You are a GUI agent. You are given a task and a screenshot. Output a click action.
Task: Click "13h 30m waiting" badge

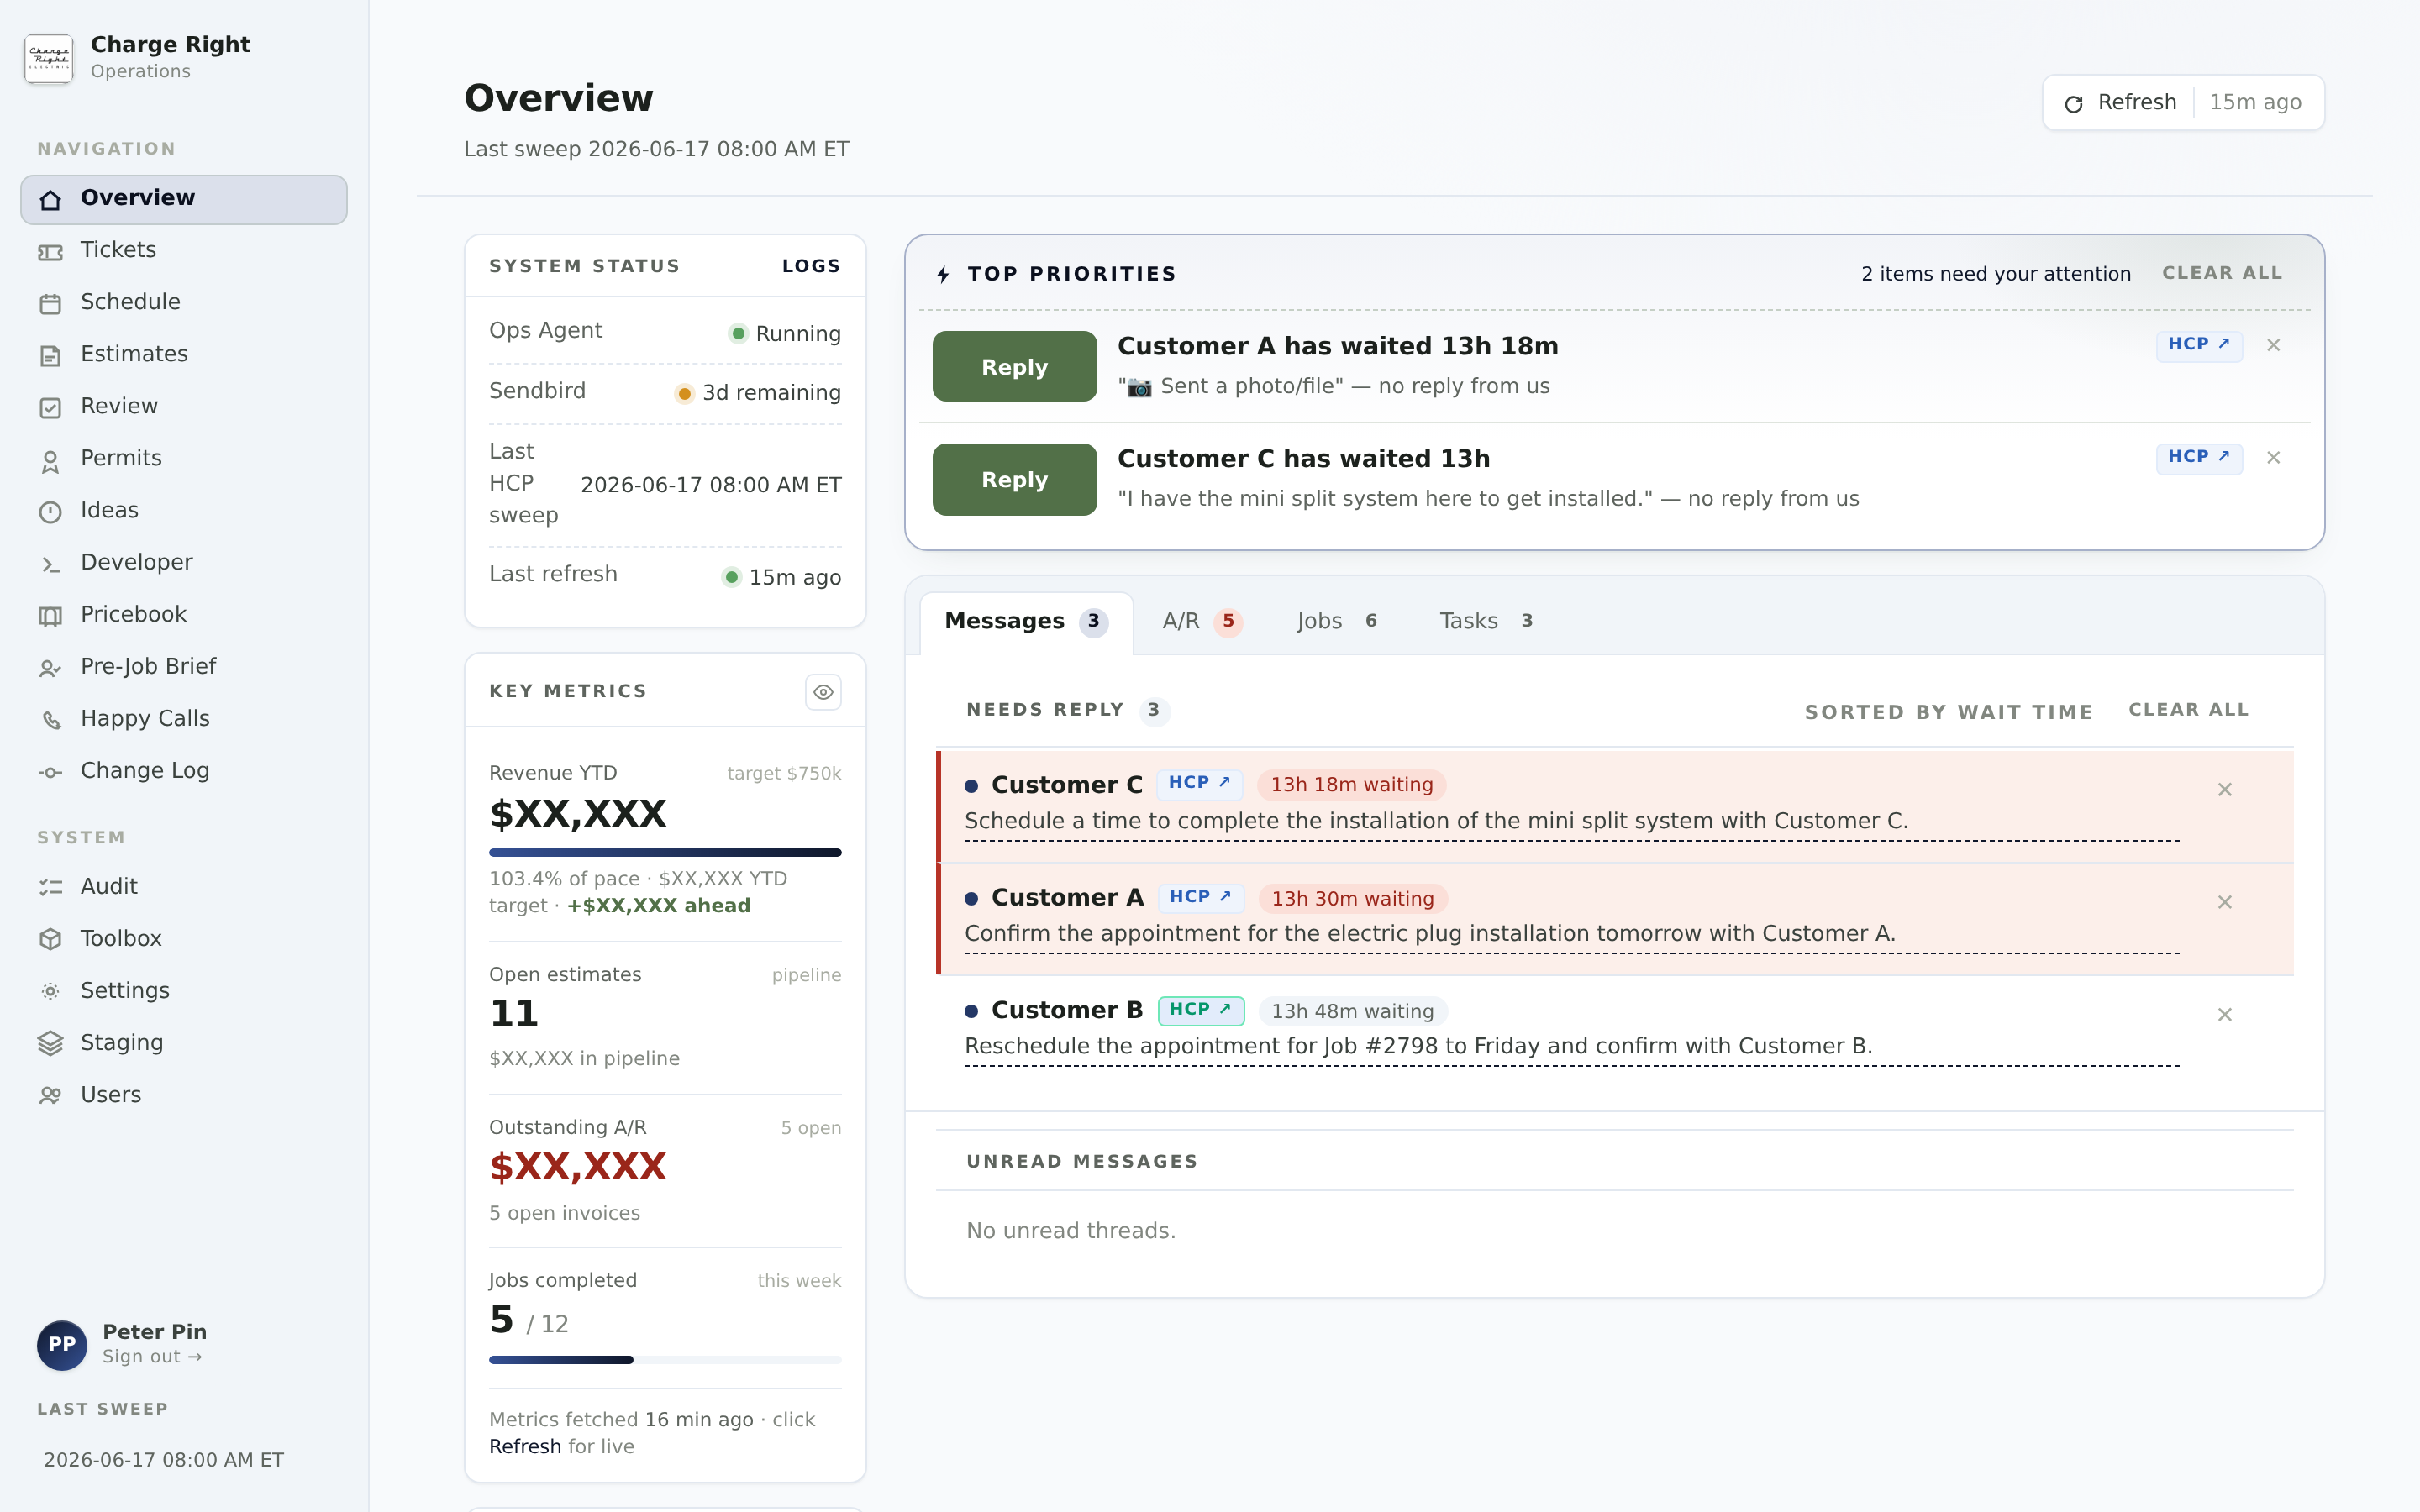(x=1352, y=899)
